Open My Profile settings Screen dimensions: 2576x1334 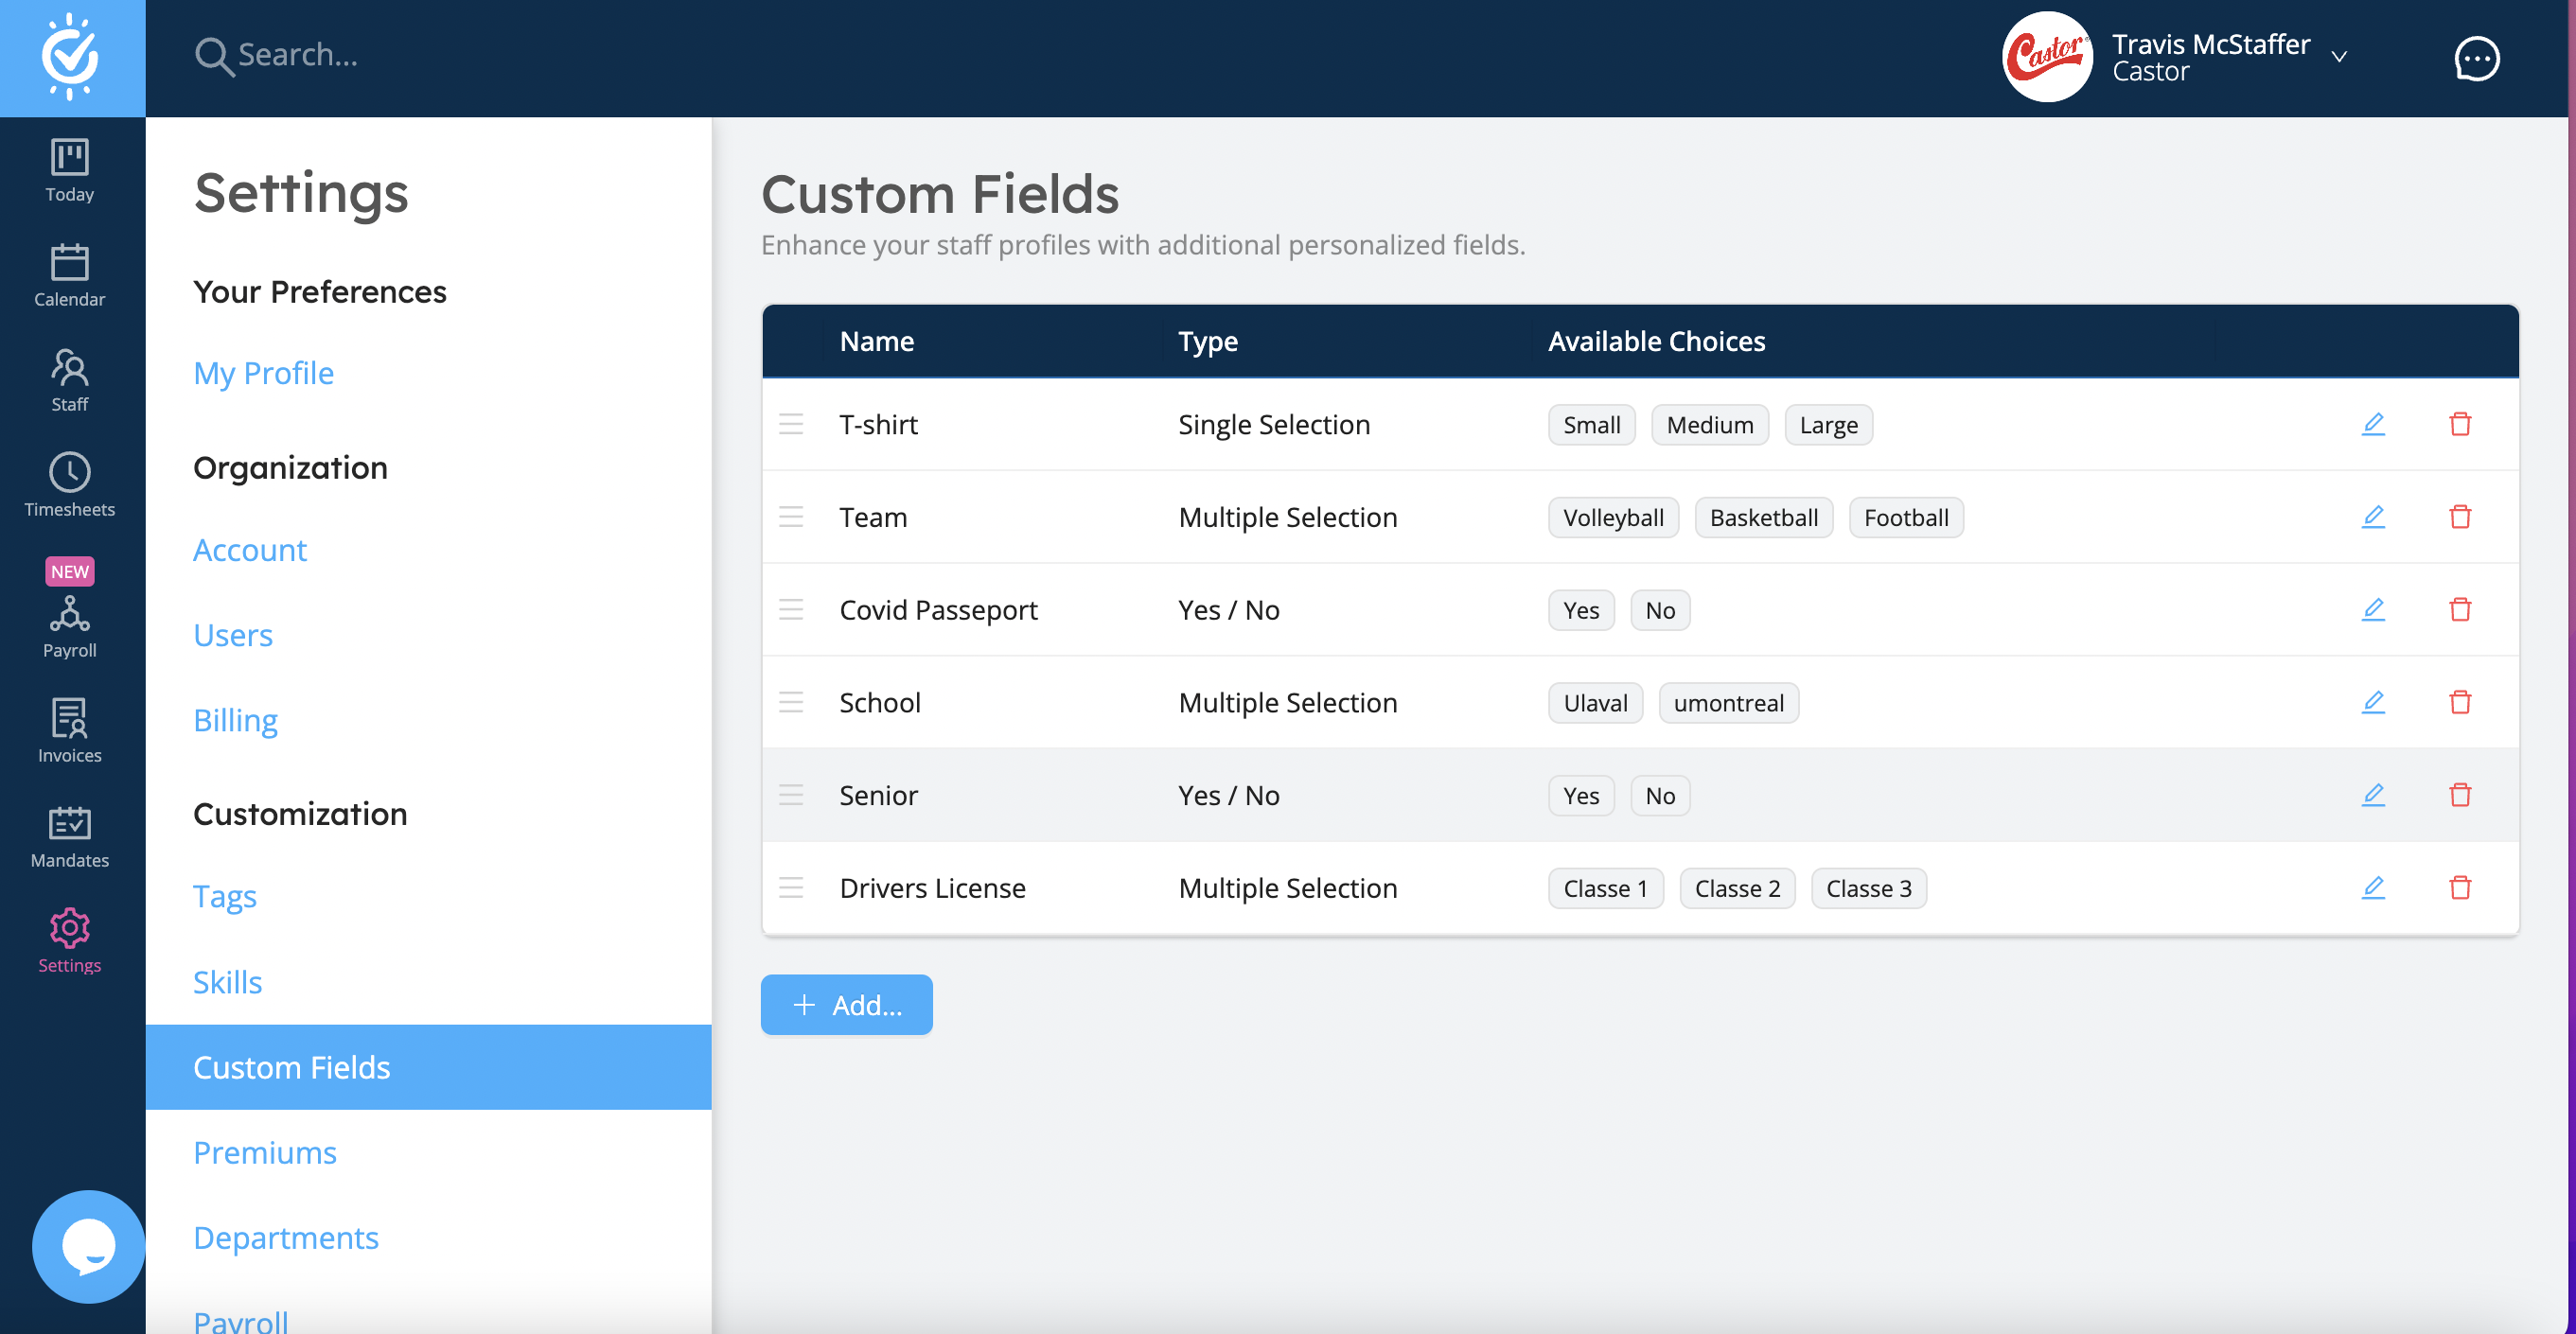[x=264, y=372]
